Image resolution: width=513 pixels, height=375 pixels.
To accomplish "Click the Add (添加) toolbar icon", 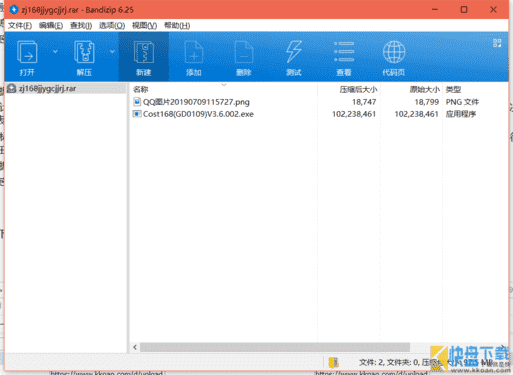I will click(x=194, y=52).
